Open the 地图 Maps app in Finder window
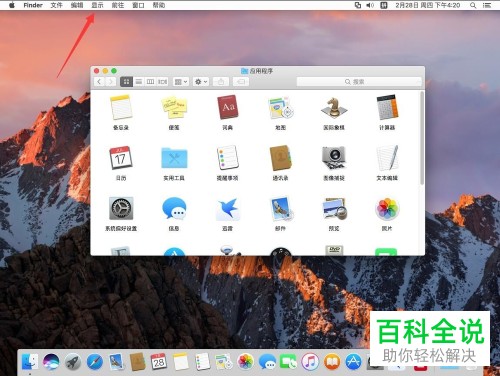Viewport: 500px width, 376px height. (280, 107)
